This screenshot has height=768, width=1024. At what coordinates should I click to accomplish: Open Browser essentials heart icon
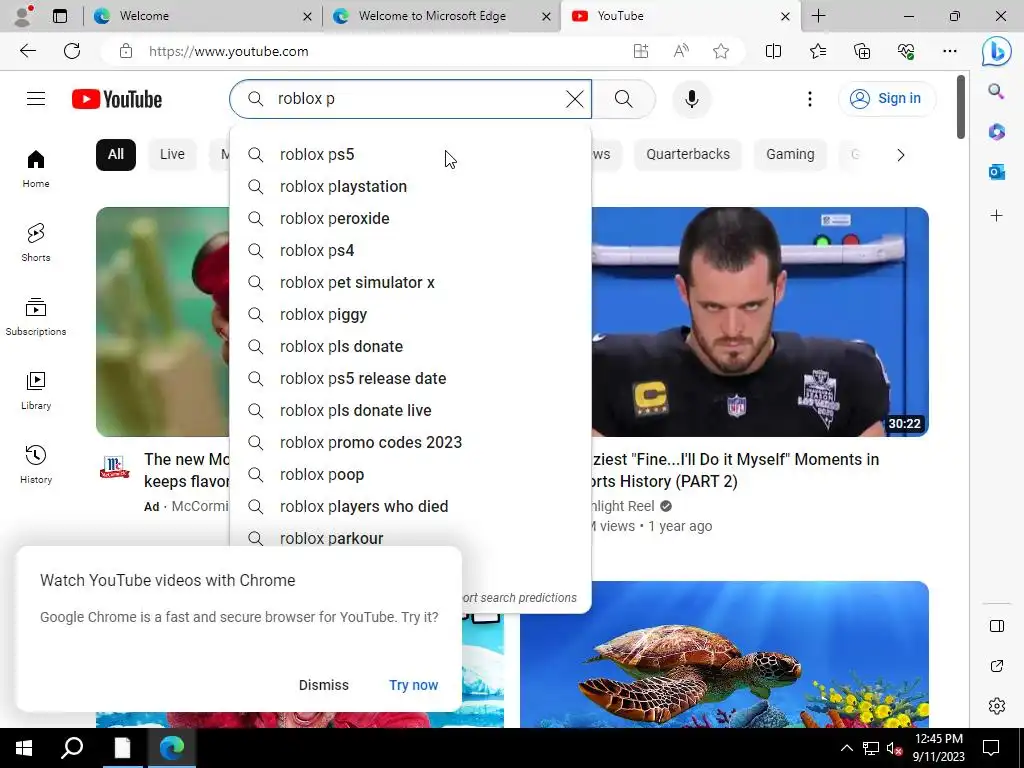[906, 51]
